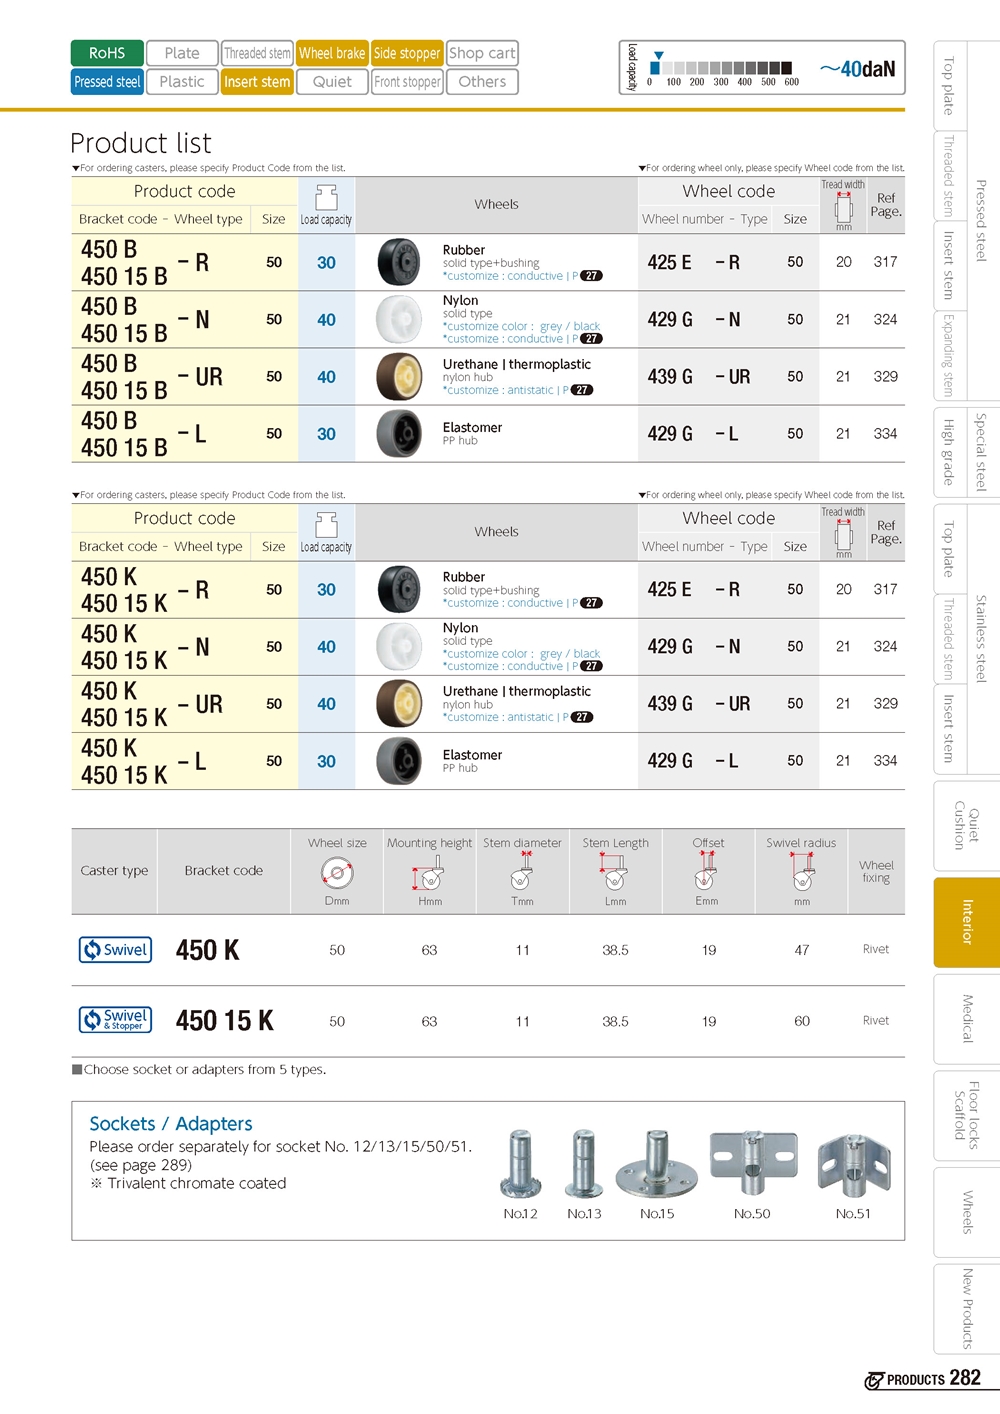This screenshot has width=1000, height=1414.
Task: Click the Swivel caster type badge for 450 K
Action: click(115, 949)
